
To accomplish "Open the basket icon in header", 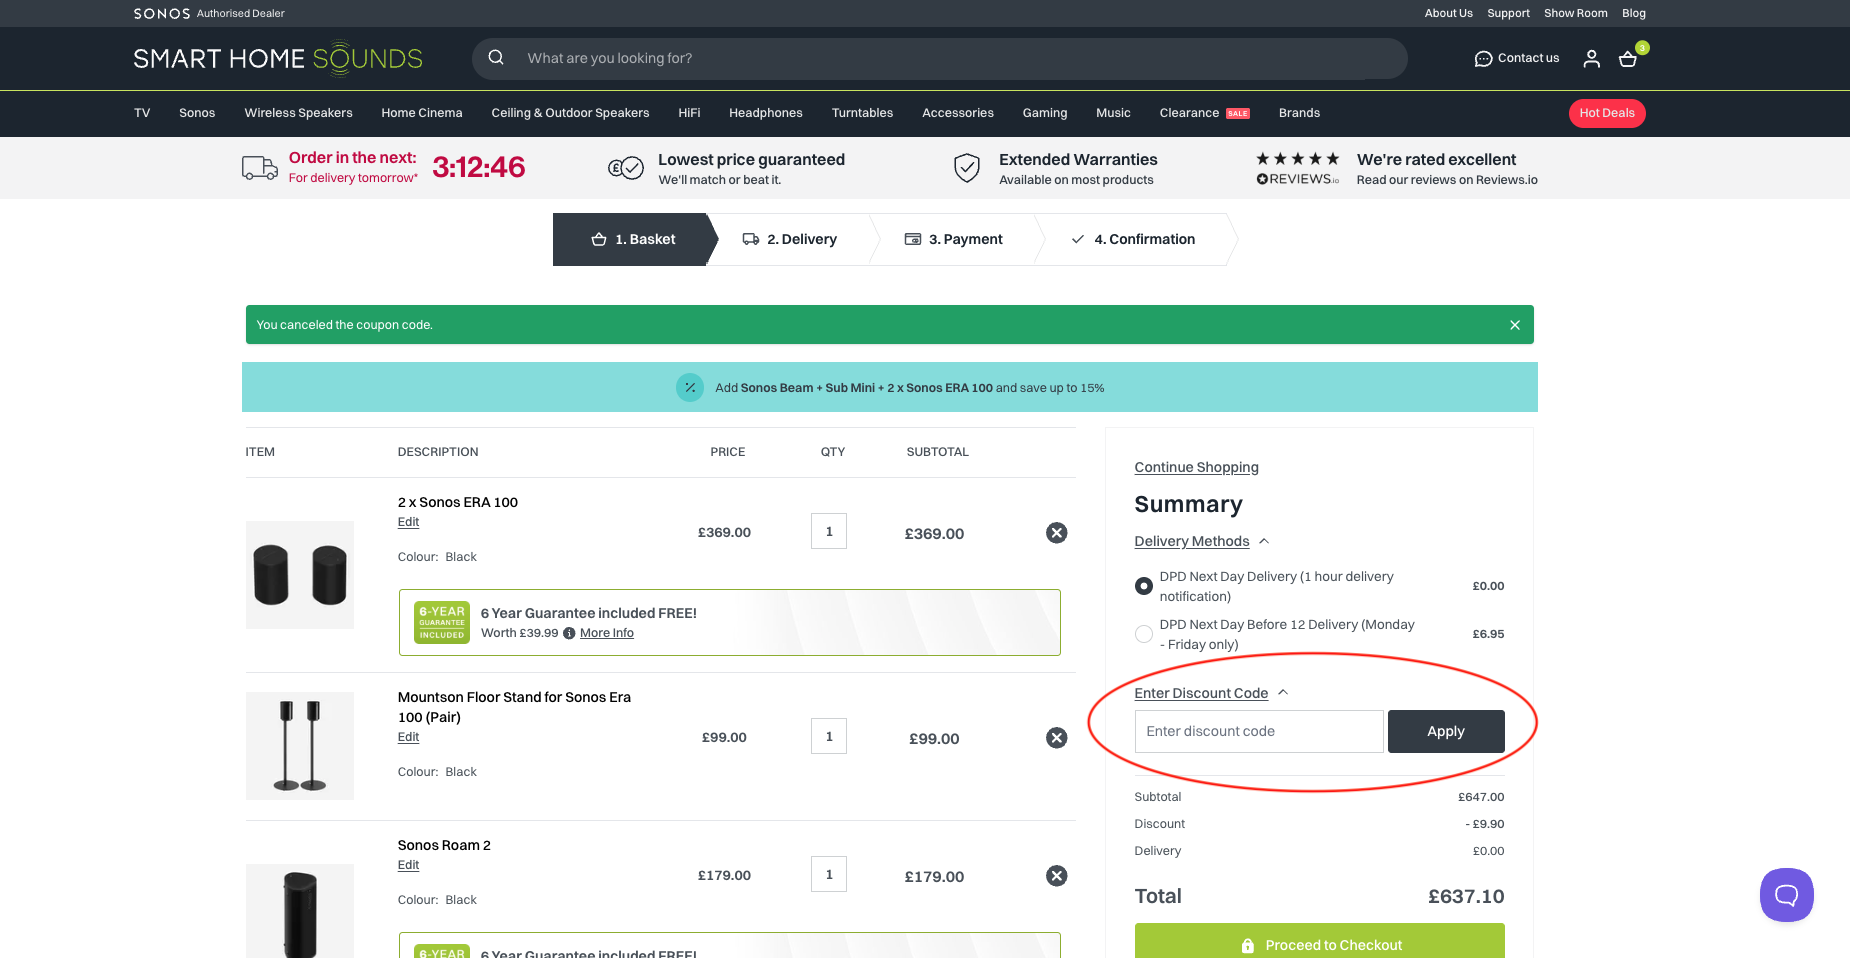I will click(1628, 59).
